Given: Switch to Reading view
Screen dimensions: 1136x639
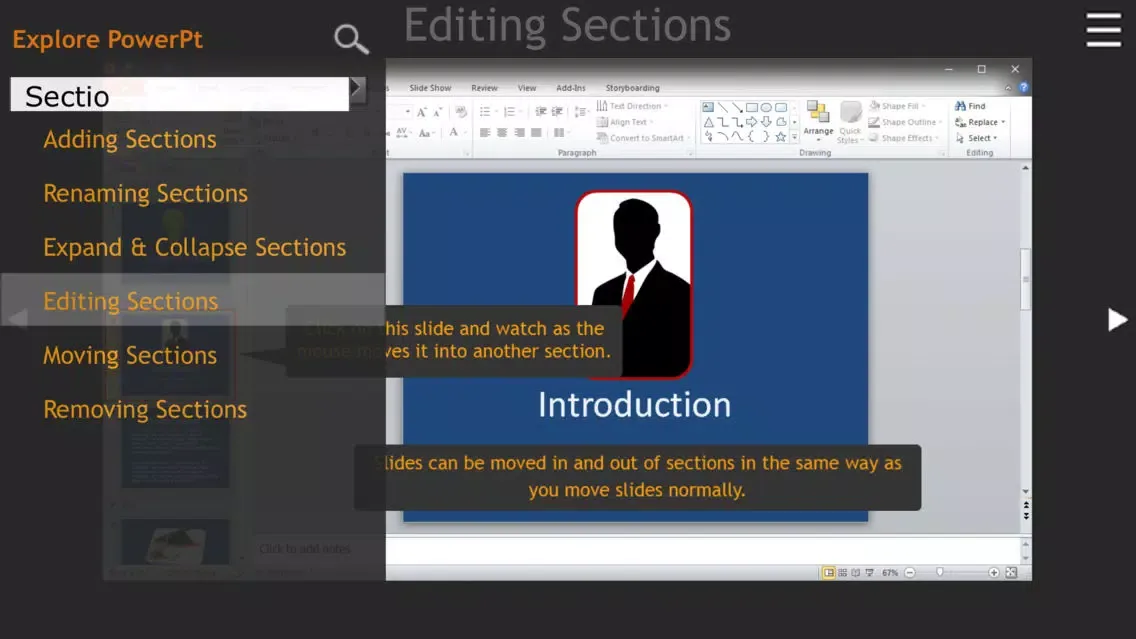Looking at the screenshot, I should [x=856, y=572].
